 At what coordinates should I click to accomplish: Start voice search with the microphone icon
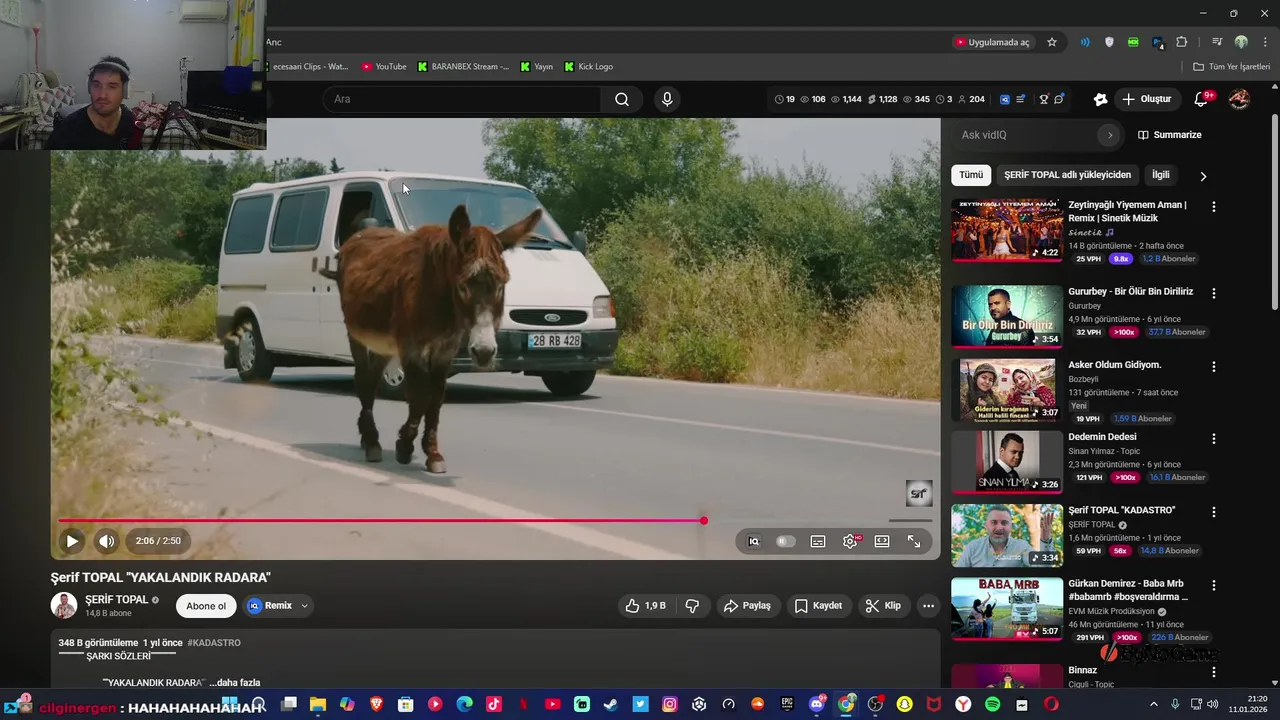point(667,99)
